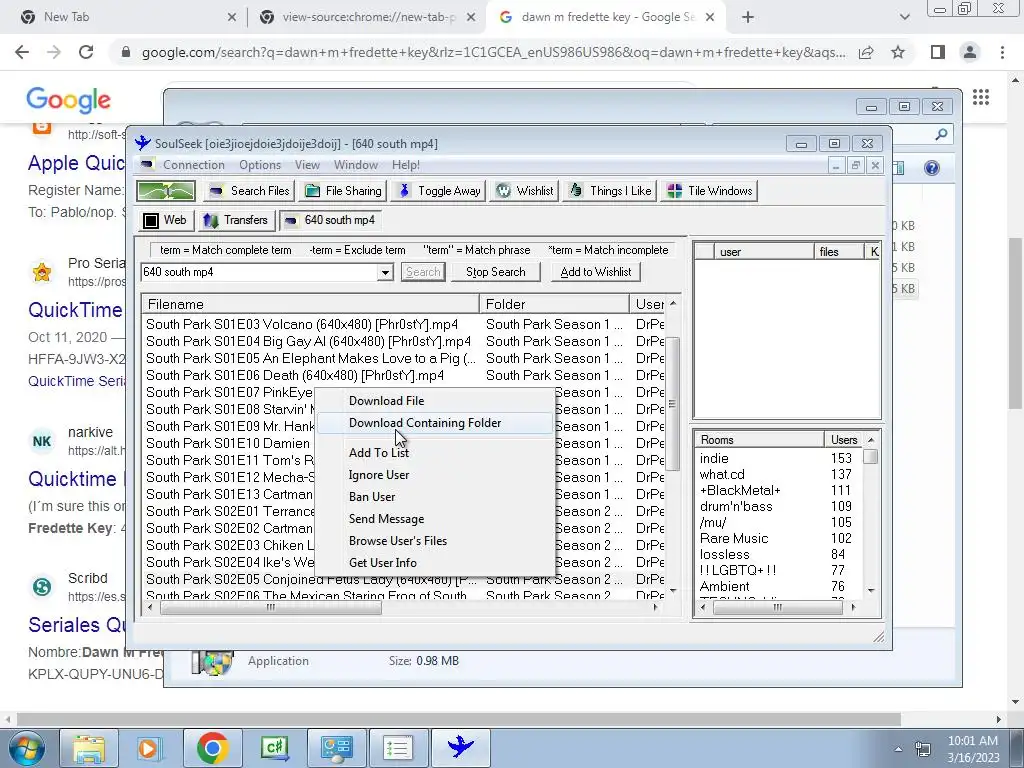
Task: Select Add To List menu entry
Action: coord(434,453)
